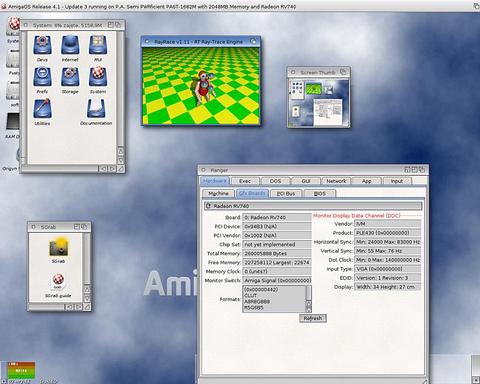Click the Monitor Switch Amiga Signal field
Viewport: 480px width, 384px height.
tap(277, 280)
